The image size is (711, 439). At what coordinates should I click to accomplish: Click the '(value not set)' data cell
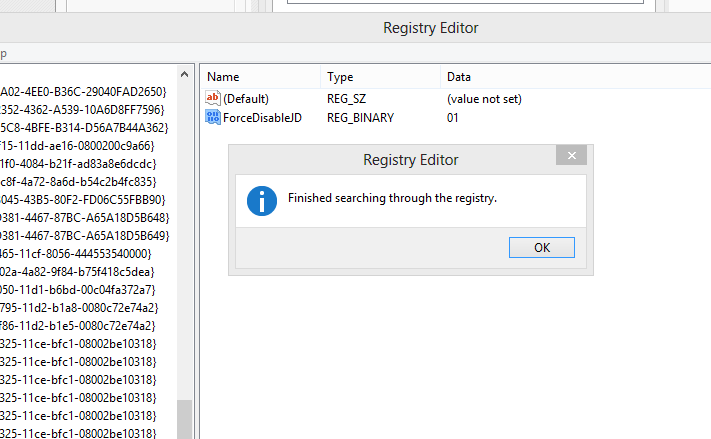[484, 99]
